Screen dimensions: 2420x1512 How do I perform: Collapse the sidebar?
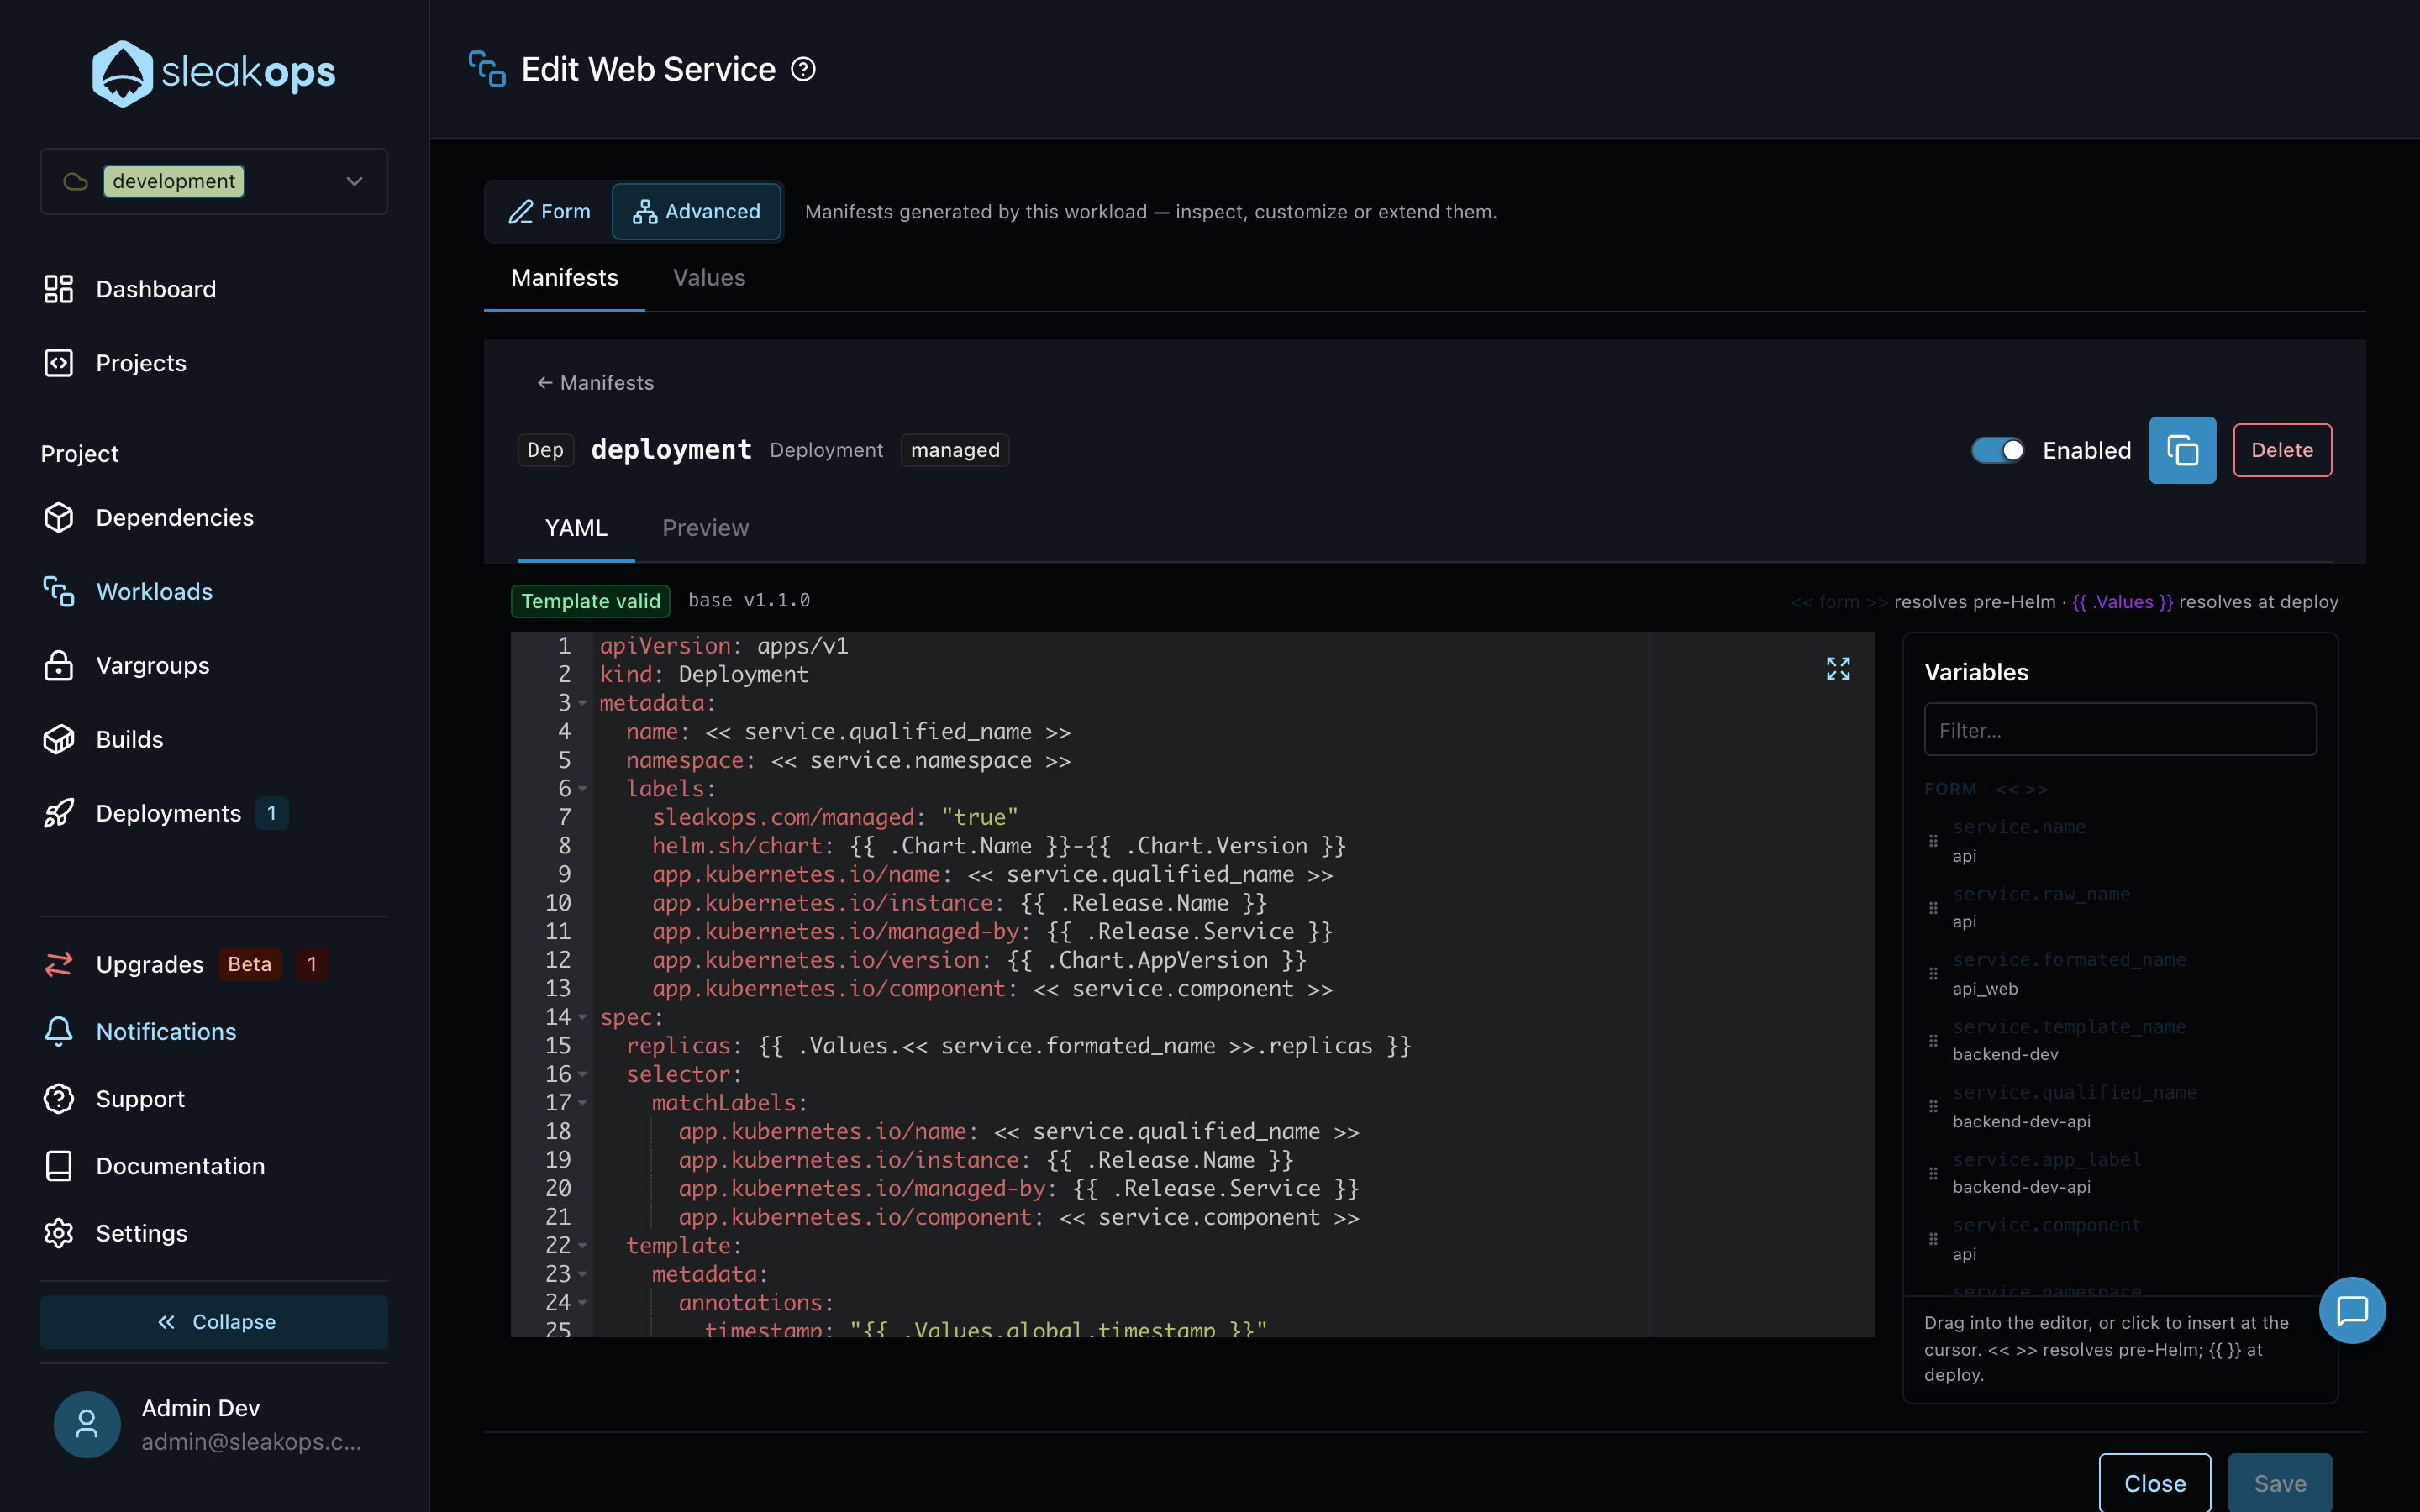[214, 1322]
